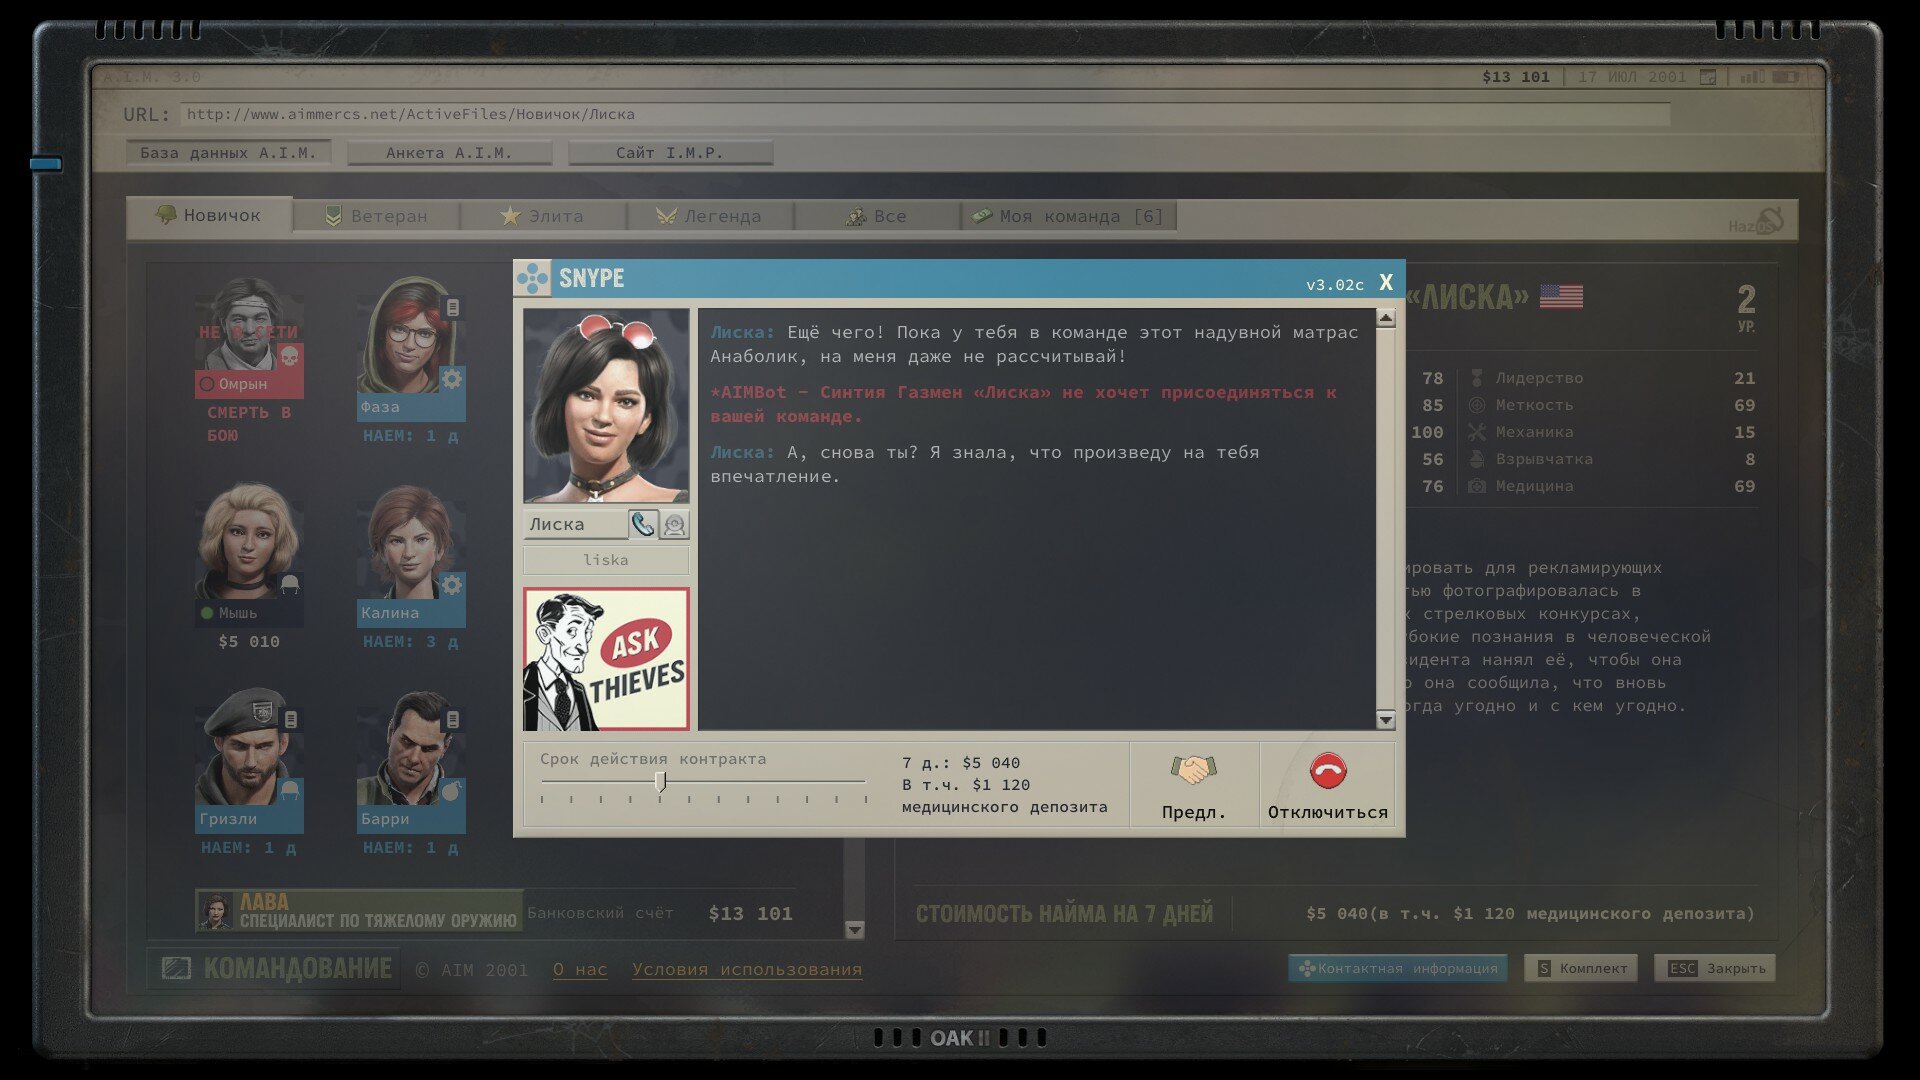Click the helmet icon on Мышь portrait
Viewport: 1920px width, 1080px height.
(x=290, y=584)
